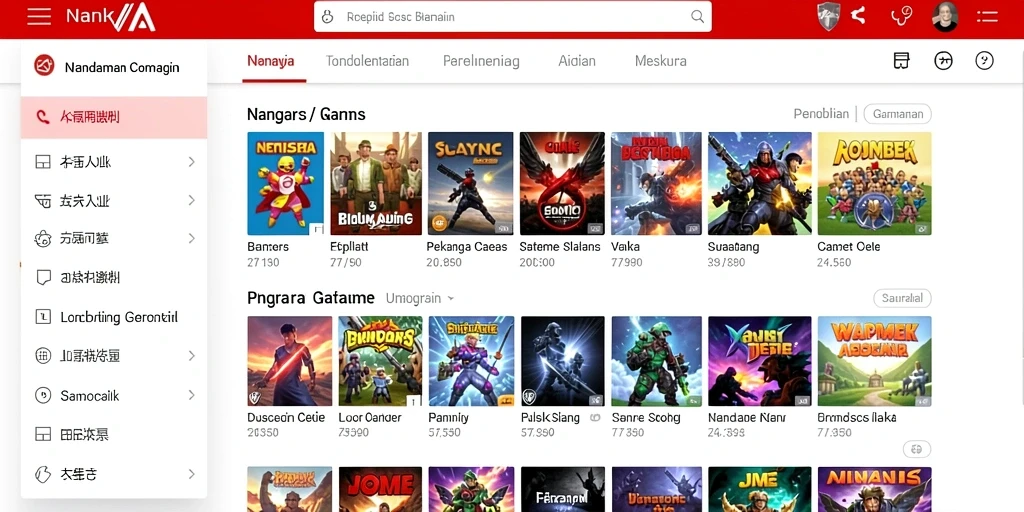
Task: Open the Camet Oele game thumbnail
Action: [874, 184]
